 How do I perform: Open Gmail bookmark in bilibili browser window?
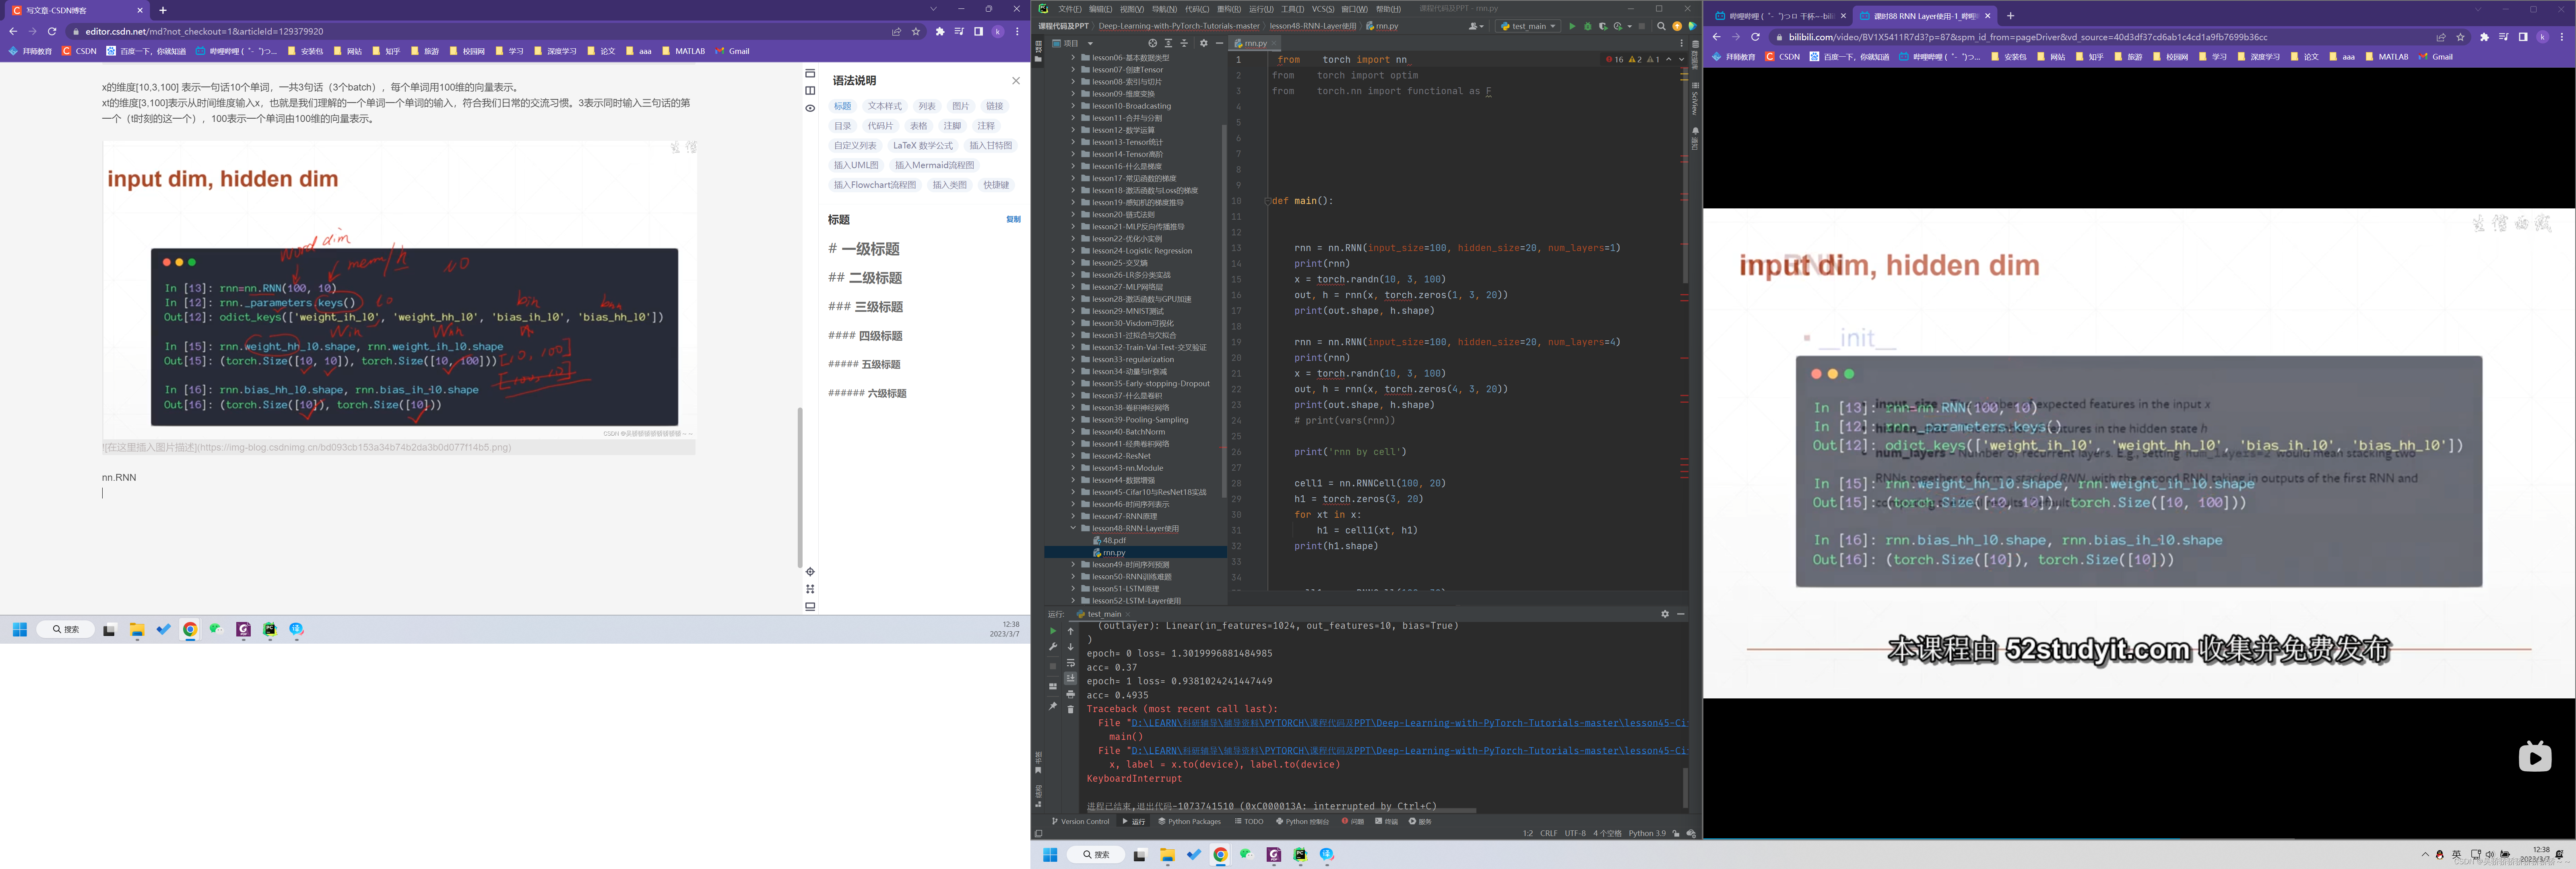point(2436,57)
